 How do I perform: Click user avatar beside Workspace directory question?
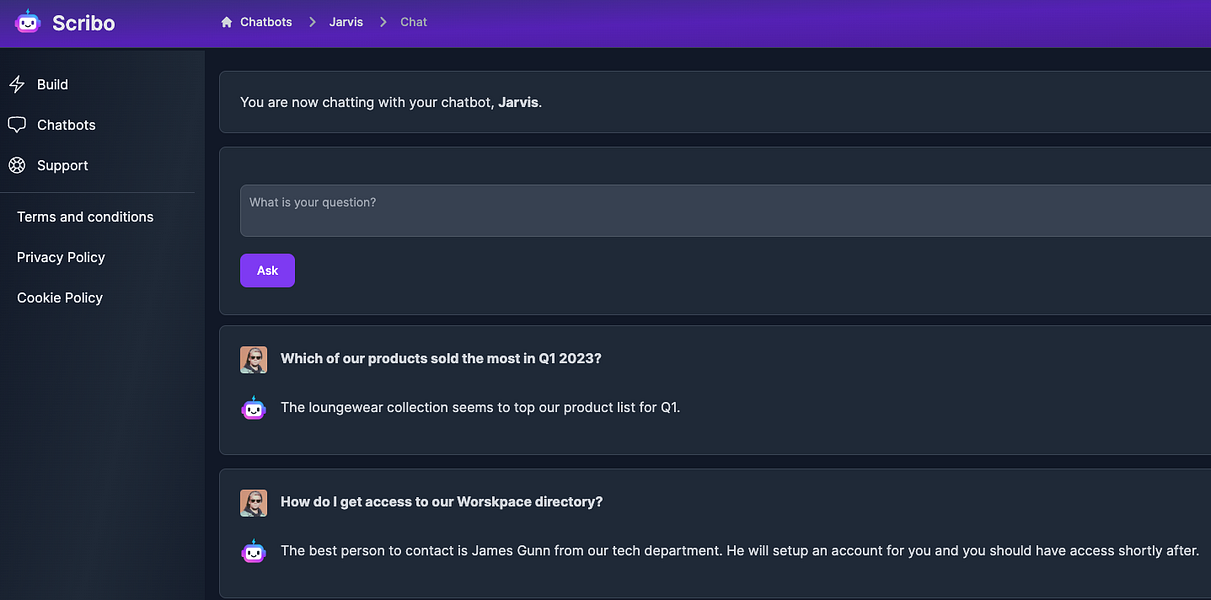(254, 503)
